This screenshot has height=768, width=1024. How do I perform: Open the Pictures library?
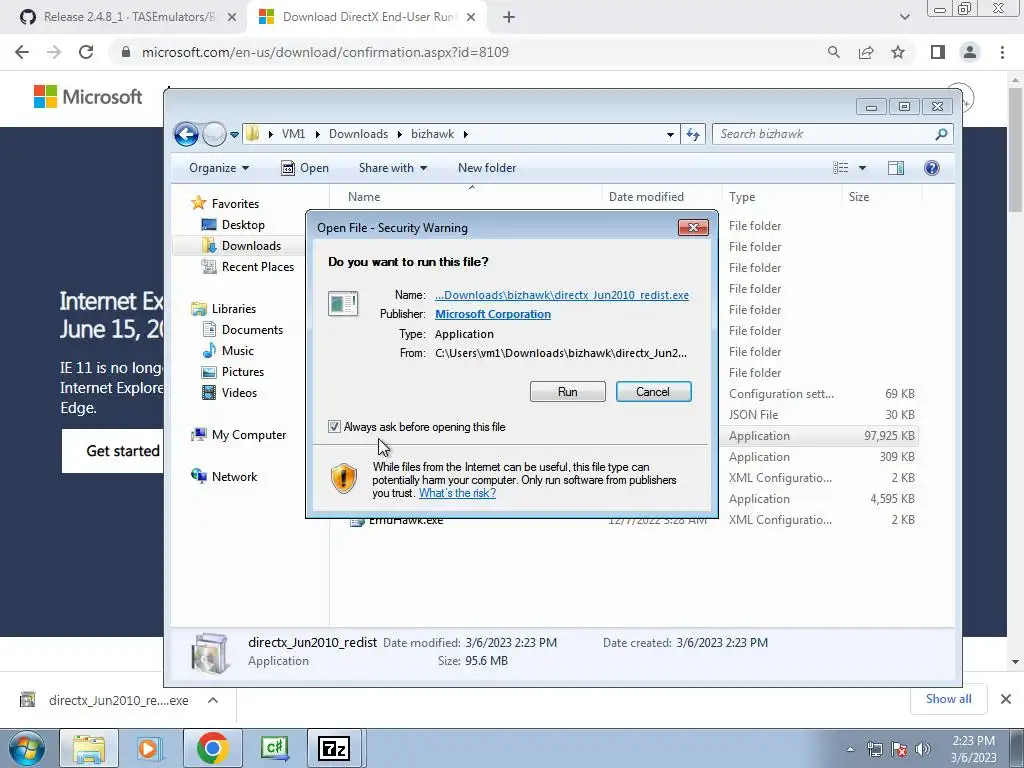(242, 372)
